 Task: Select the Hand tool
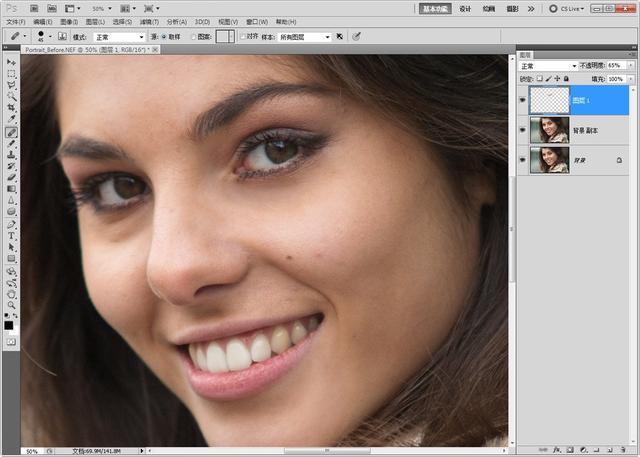click(x=11, y=294)
